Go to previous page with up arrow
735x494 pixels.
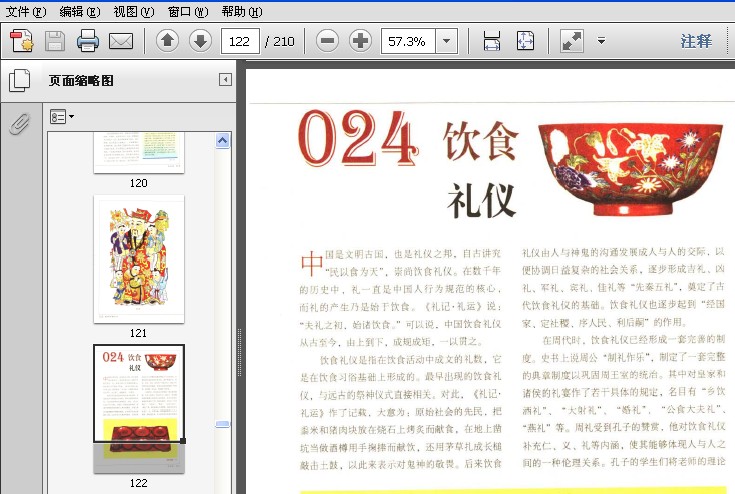167,41
